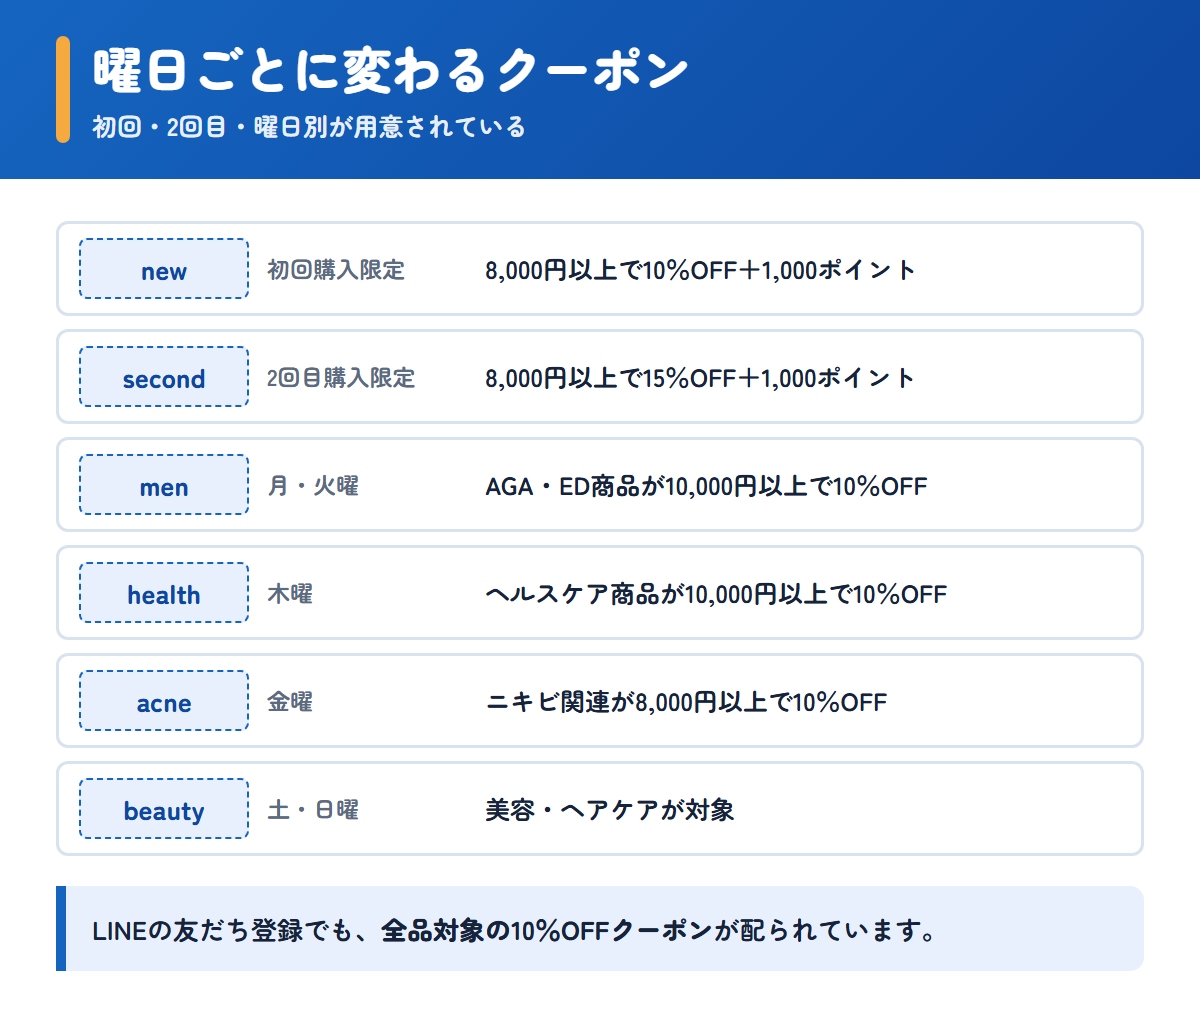Click the 'acne' coupon code box

(164, 700)
